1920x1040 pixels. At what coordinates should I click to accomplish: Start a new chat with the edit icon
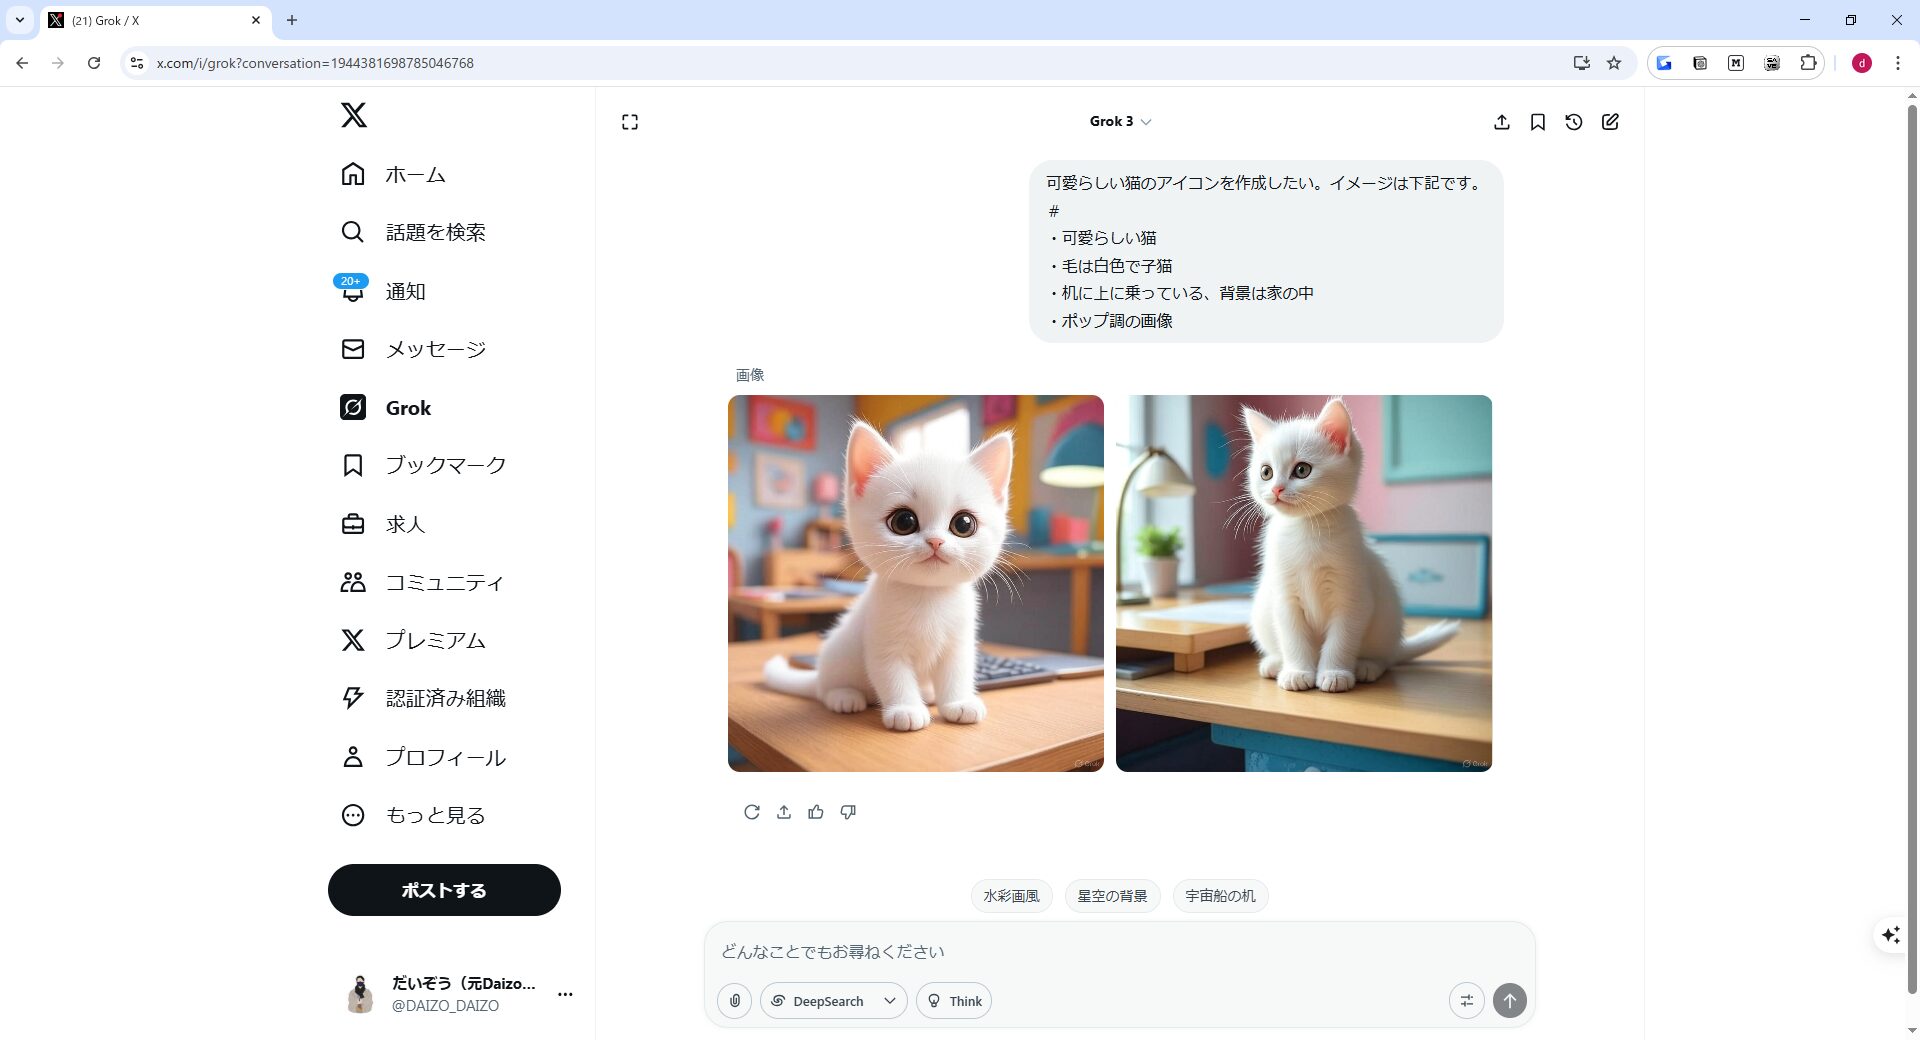point(1610,121)
